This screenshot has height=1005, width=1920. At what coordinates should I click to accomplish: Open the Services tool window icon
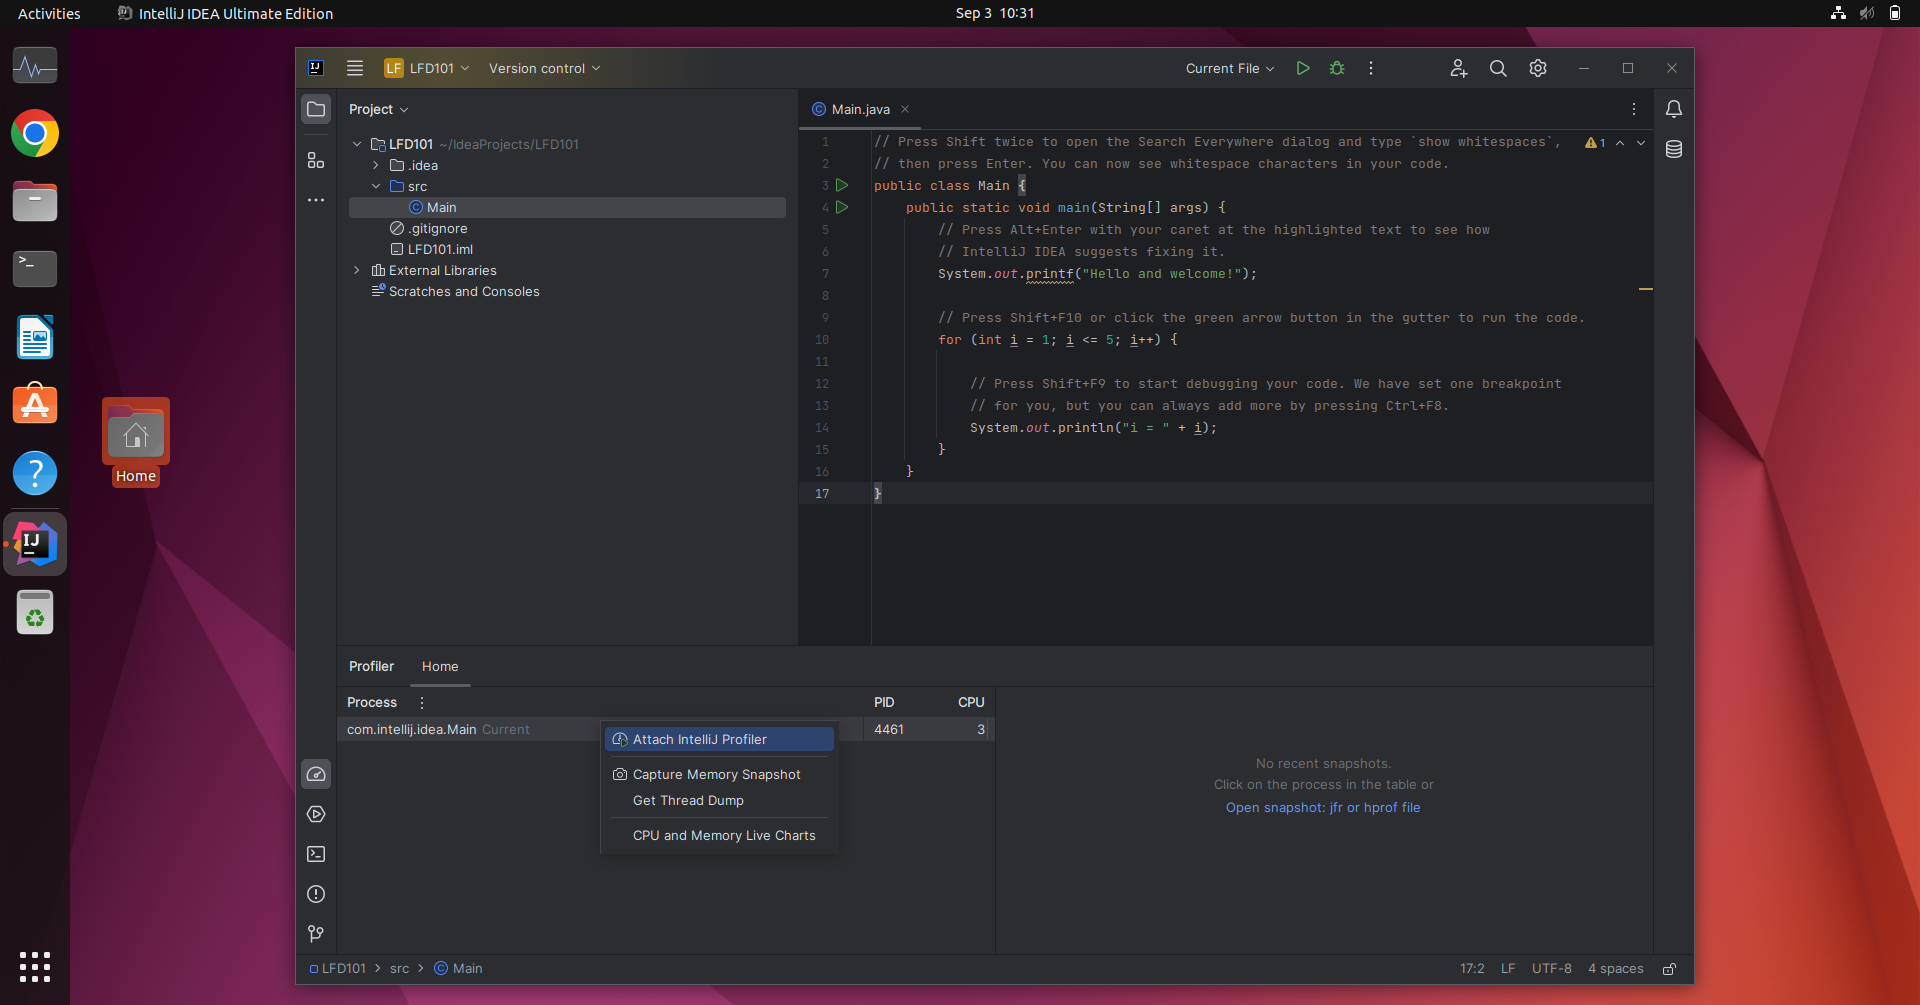[x=316, y=814]
